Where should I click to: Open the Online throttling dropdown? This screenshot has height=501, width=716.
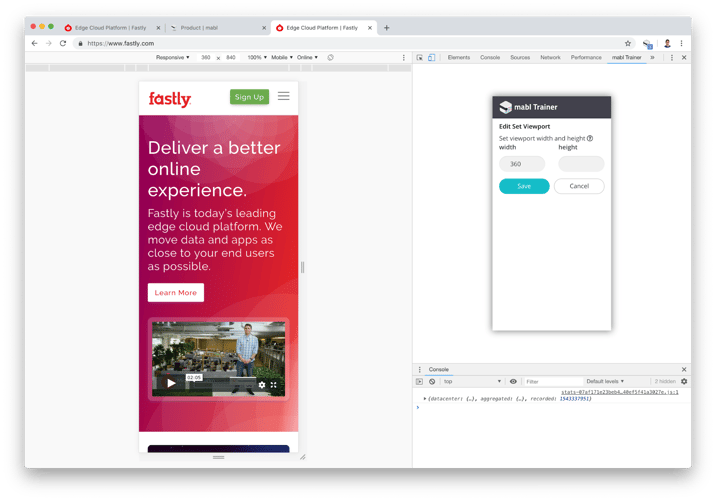pyautogui.click(x=307, y=58)
